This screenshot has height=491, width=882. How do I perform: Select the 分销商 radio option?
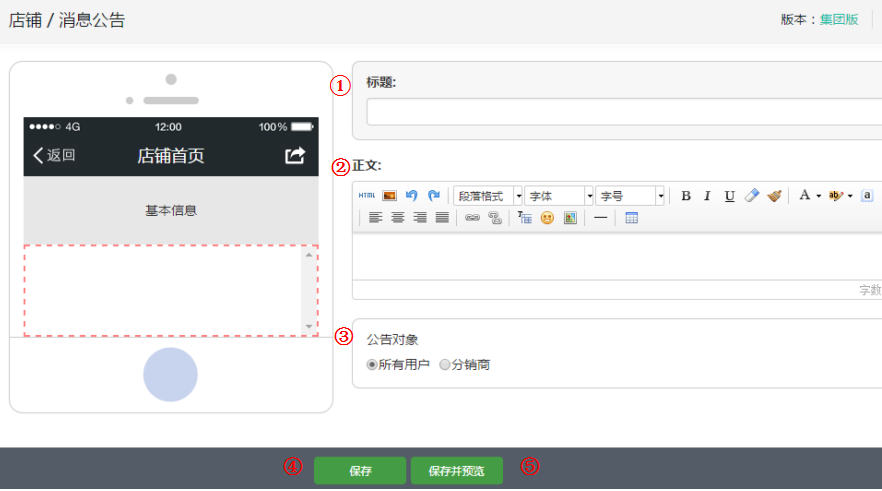coord(445,365)
